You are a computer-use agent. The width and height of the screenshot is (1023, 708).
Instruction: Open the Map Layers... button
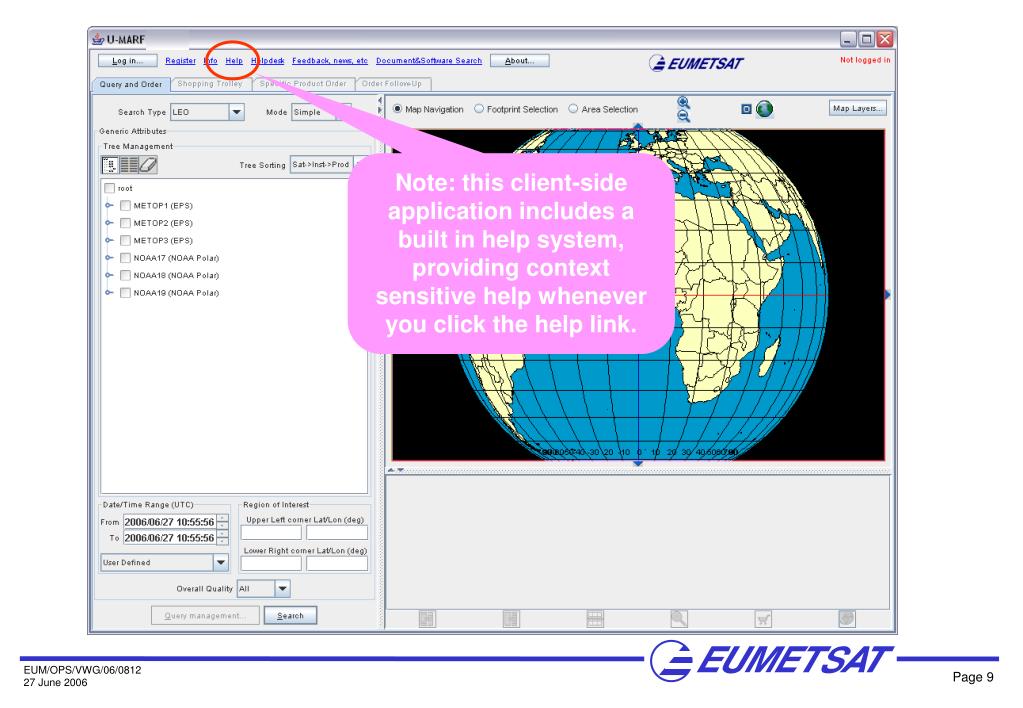click(x=857, y=108)
